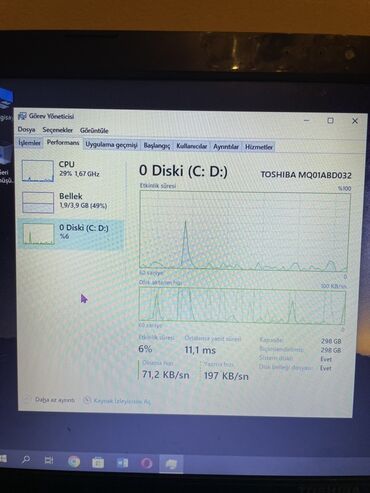370x493 pixels.
Task: Open the Görüntüle menu
Action: (94, 130)
